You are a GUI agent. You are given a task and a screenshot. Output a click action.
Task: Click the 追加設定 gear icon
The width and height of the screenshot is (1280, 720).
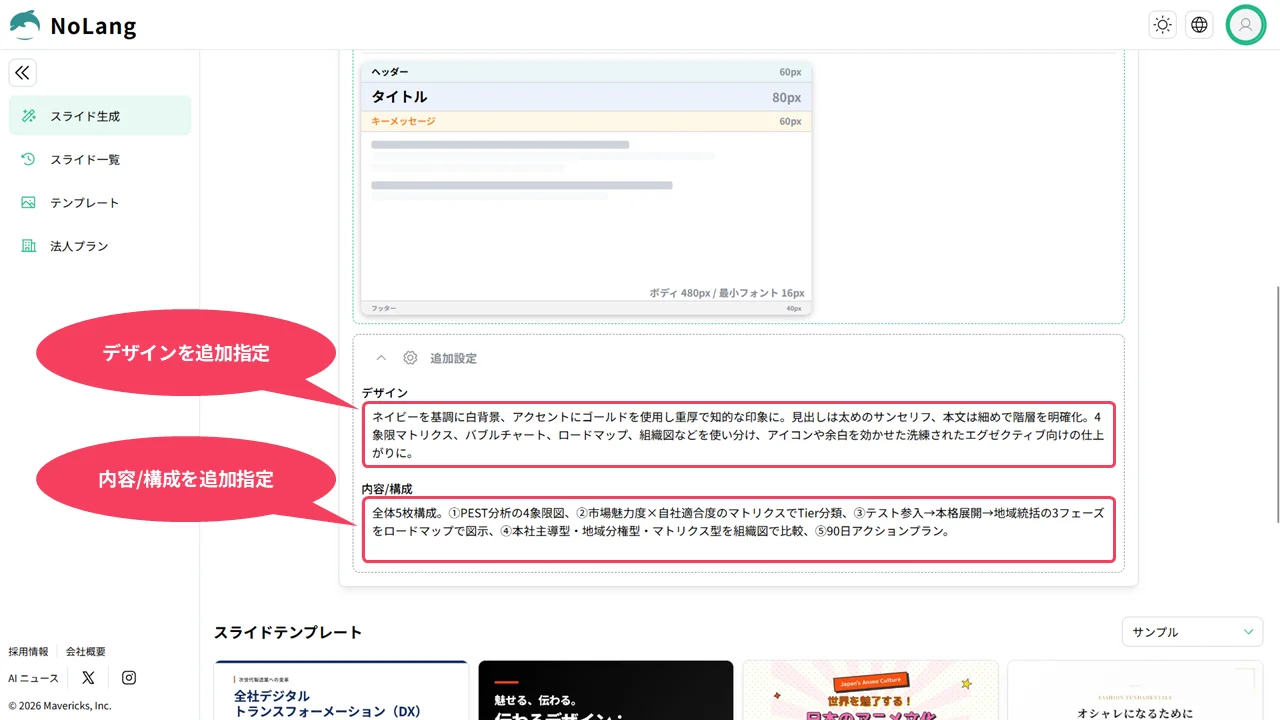[x=410, y=358]
